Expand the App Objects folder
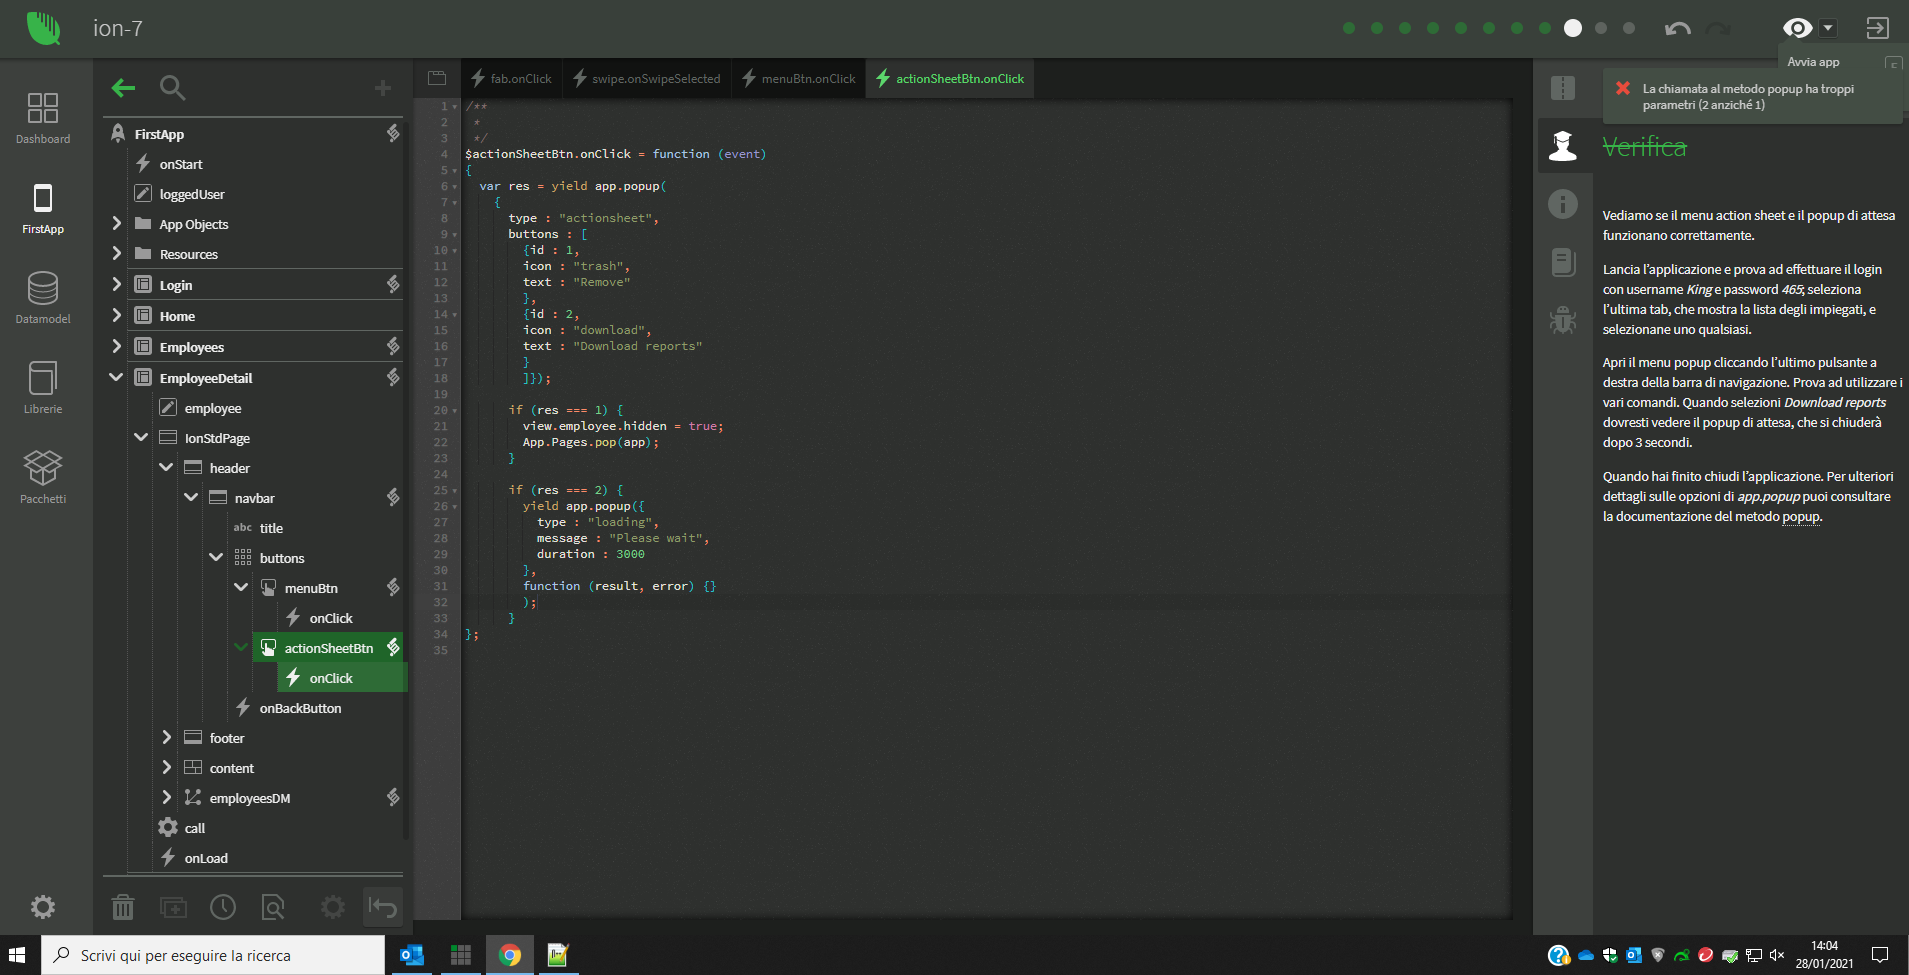The height and width of the screenshot is (975, 1909). tap(116, 223)
